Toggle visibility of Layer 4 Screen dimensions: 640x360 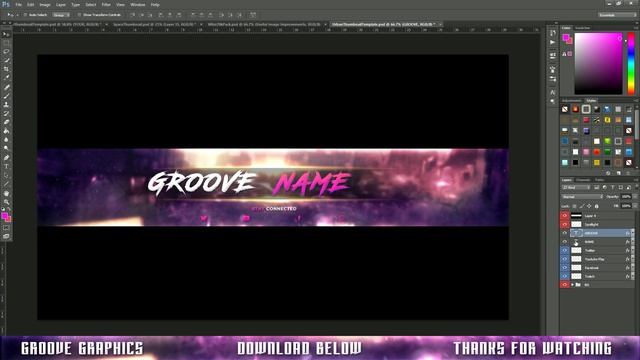(565, 216)
